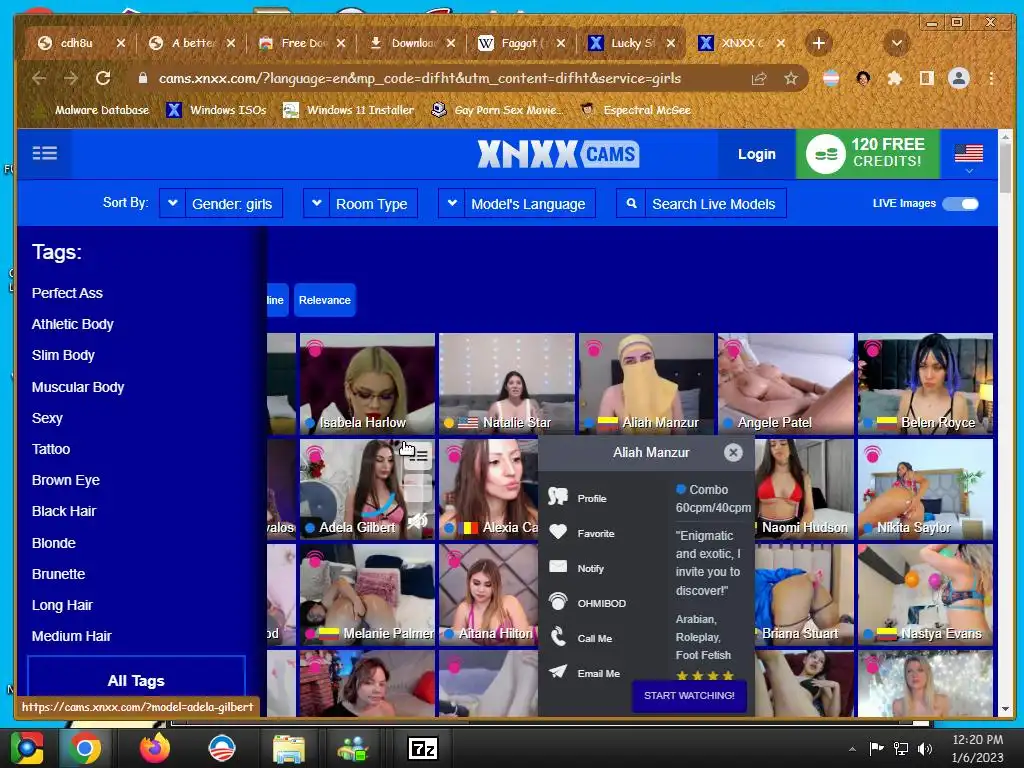Click the browser back arrow
Screen dimensions: 1024x768
(x=39, y=78)
